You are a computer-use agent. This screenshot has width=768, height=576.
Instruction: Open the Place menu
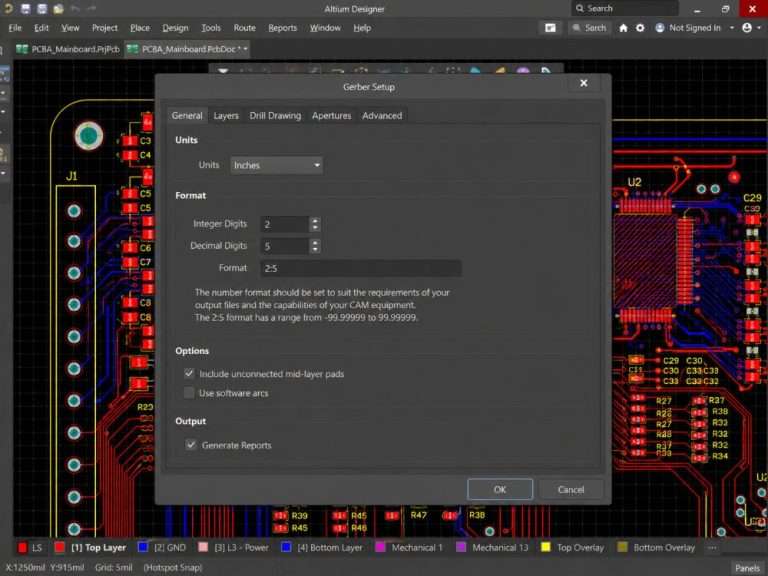tap(140, 28)
